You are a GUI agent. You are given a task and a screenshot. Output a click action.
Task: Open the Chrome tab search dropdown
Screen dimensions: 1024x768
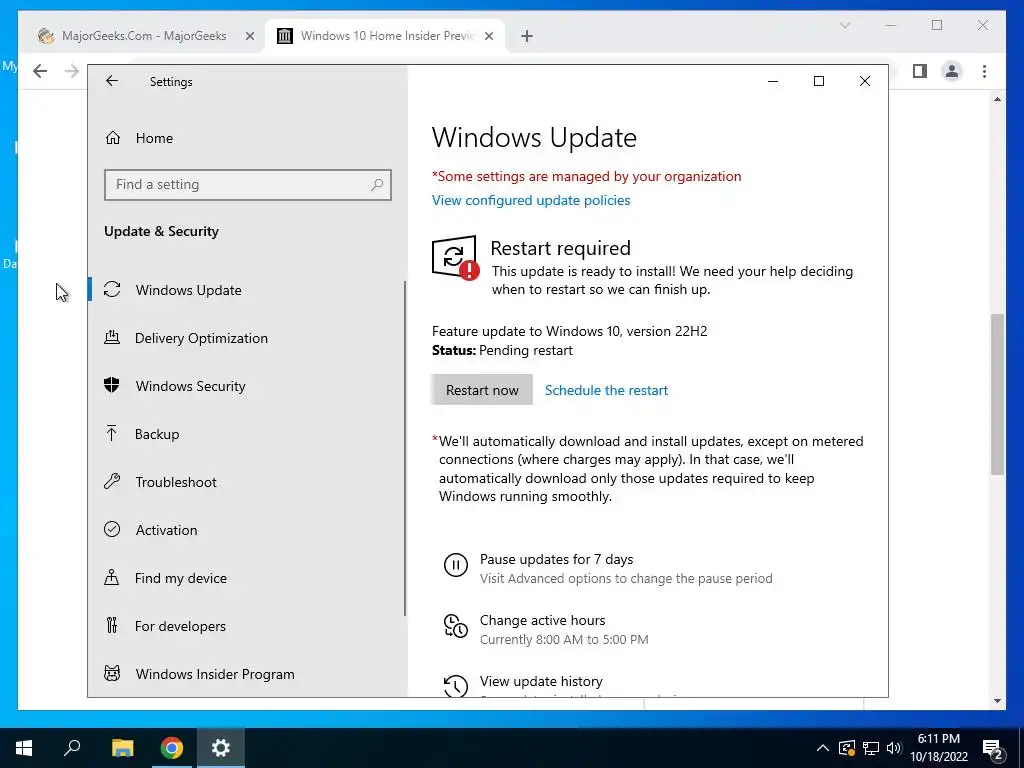(x=844, y=25)
